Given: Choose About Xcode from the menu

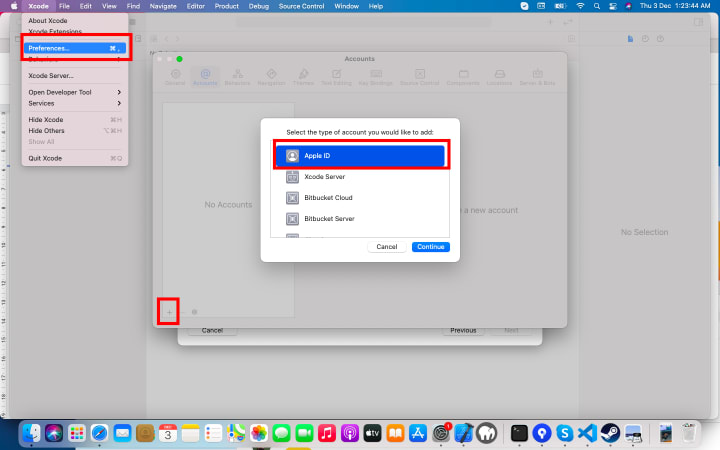Looking at the screenshot, I should coord(75,21).
